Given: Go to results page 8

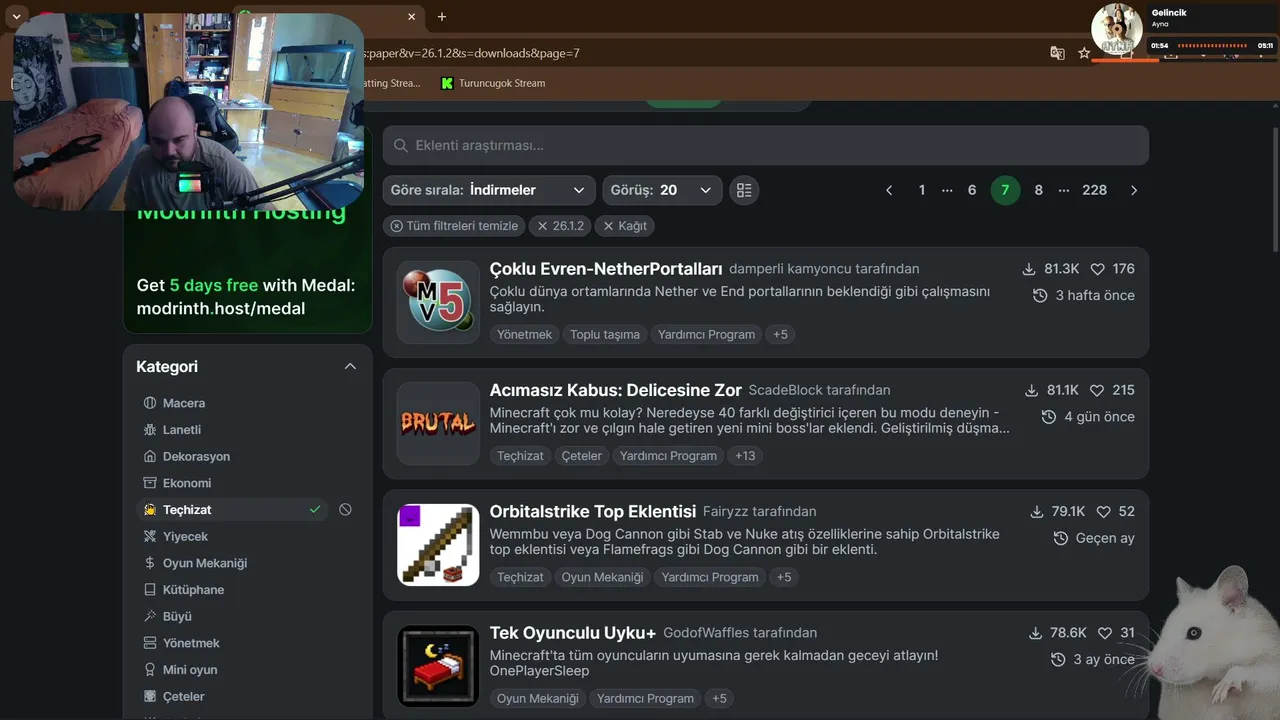Looking at the screenshot, I should pos(1039,190).
